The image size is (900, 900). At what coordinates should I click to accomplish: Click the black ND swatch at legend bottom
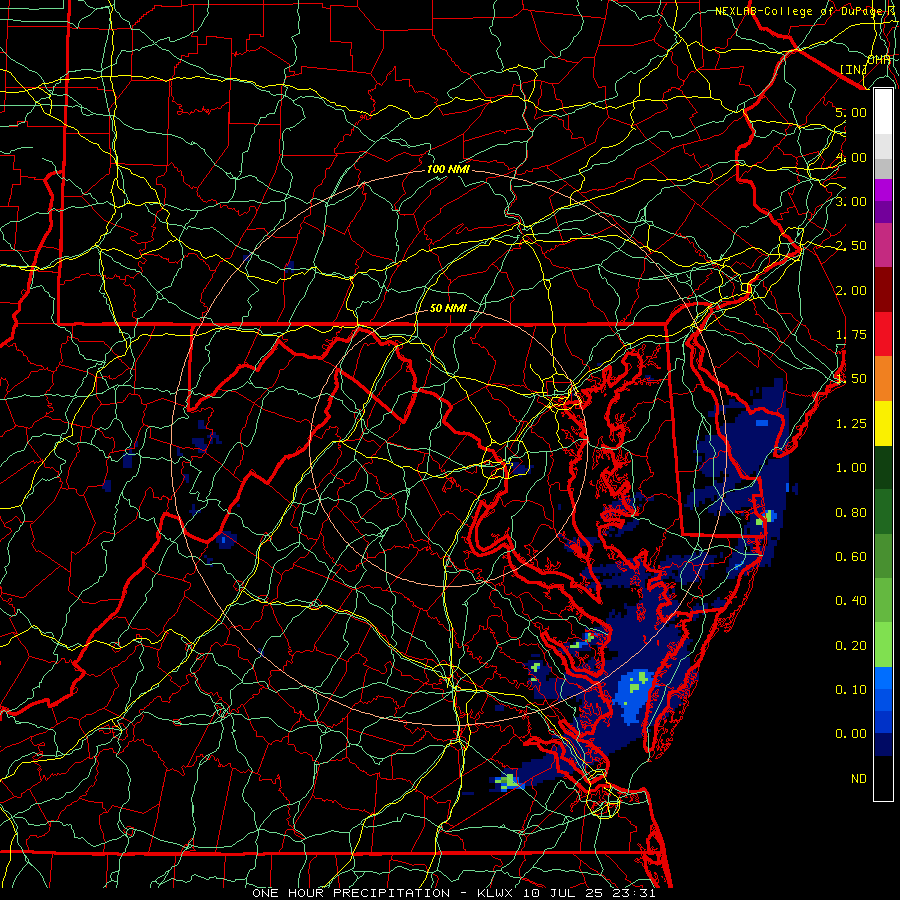coord(883,778)
